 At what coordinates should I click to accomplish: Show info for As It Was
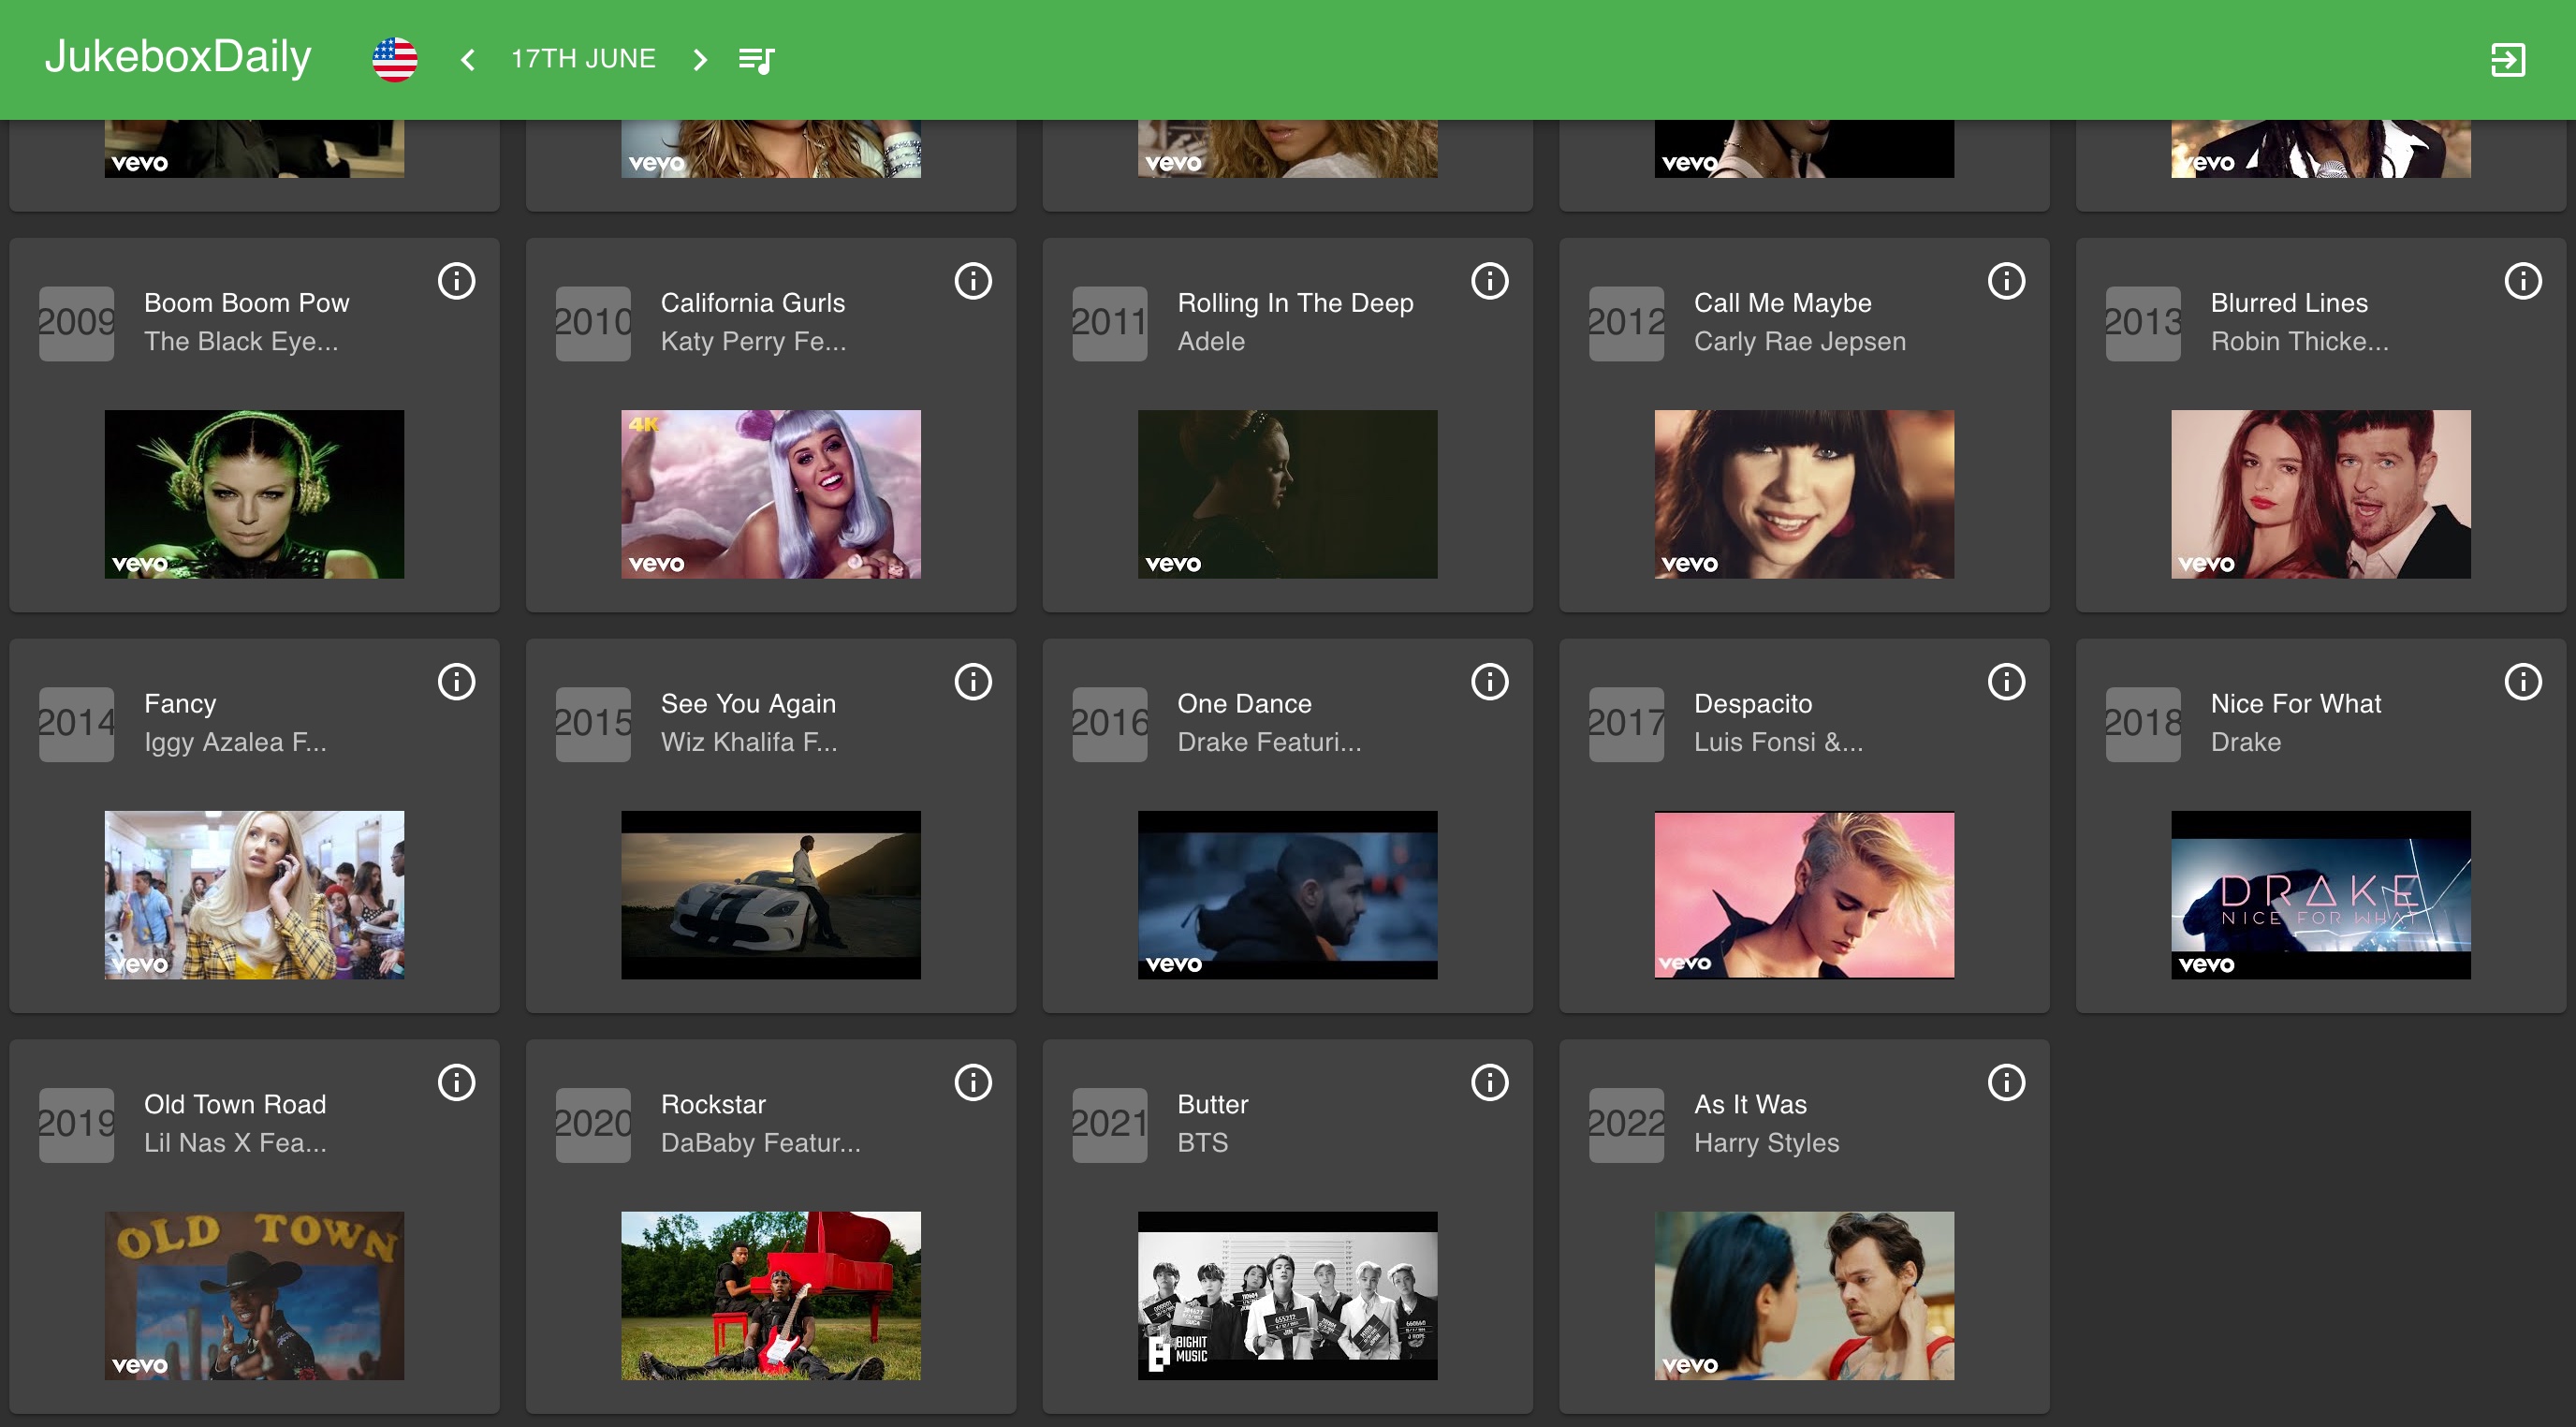point(2005,1082)
